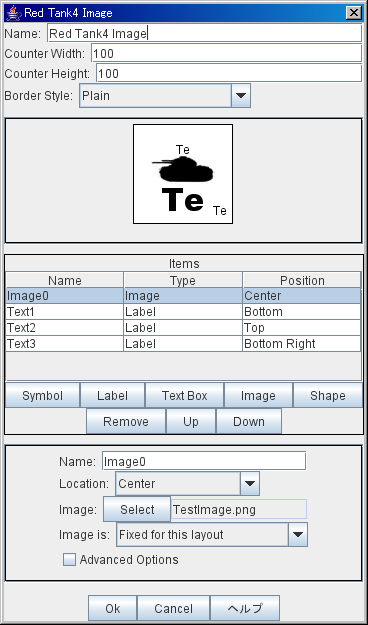Expand the Location dropdown arrow
Viewport: 368px width, 625px height.
point(250,483)
